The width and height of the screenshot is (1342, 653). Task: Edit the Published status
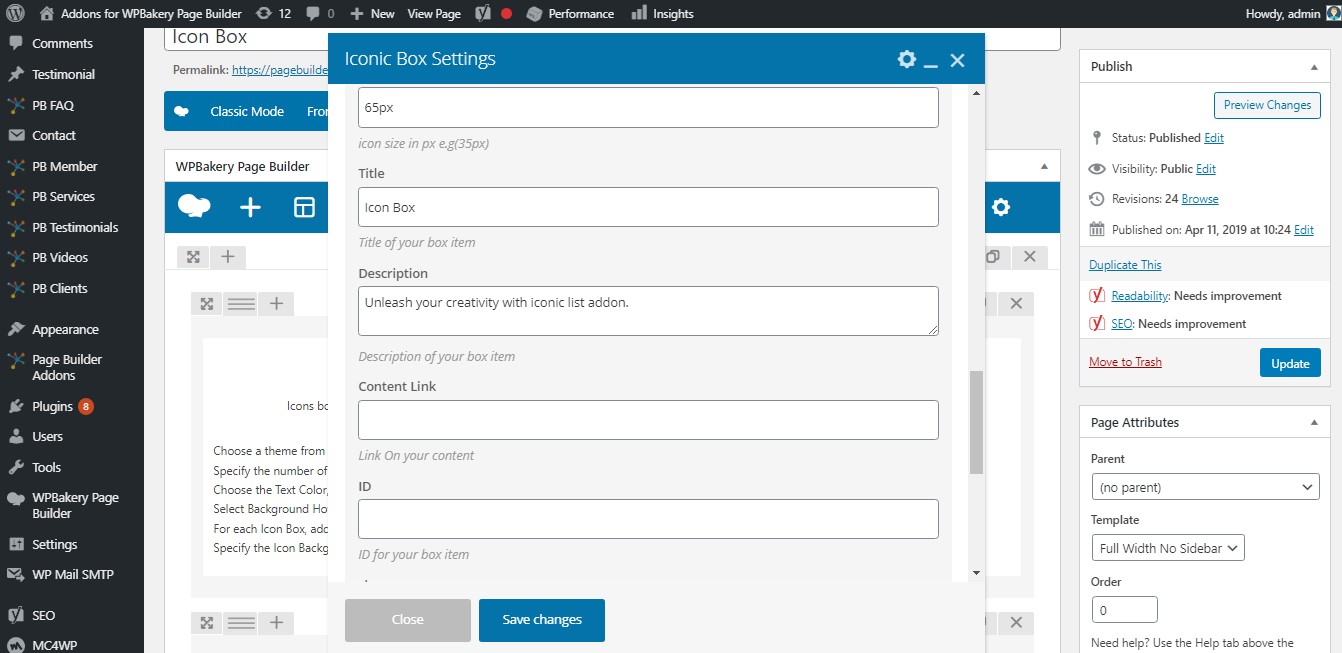click(x=1214, y=138)
